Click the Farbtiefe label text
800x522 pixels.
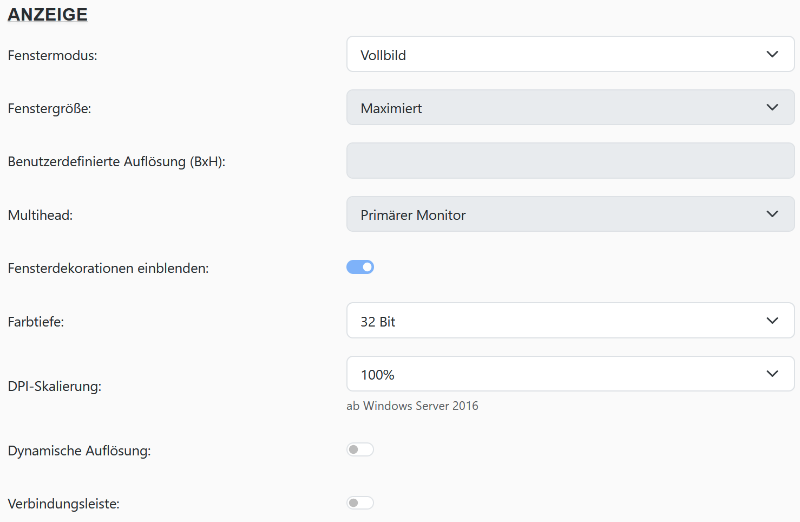36,322
